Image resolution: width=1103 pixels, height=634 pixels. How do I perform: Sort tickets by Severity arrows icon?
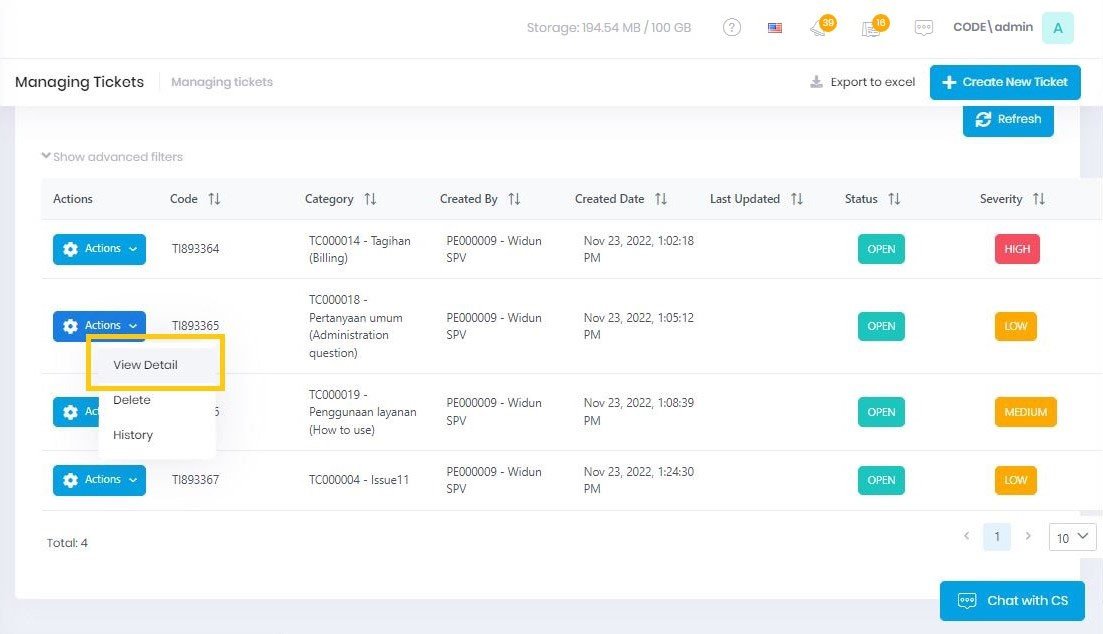(1038, 199)
